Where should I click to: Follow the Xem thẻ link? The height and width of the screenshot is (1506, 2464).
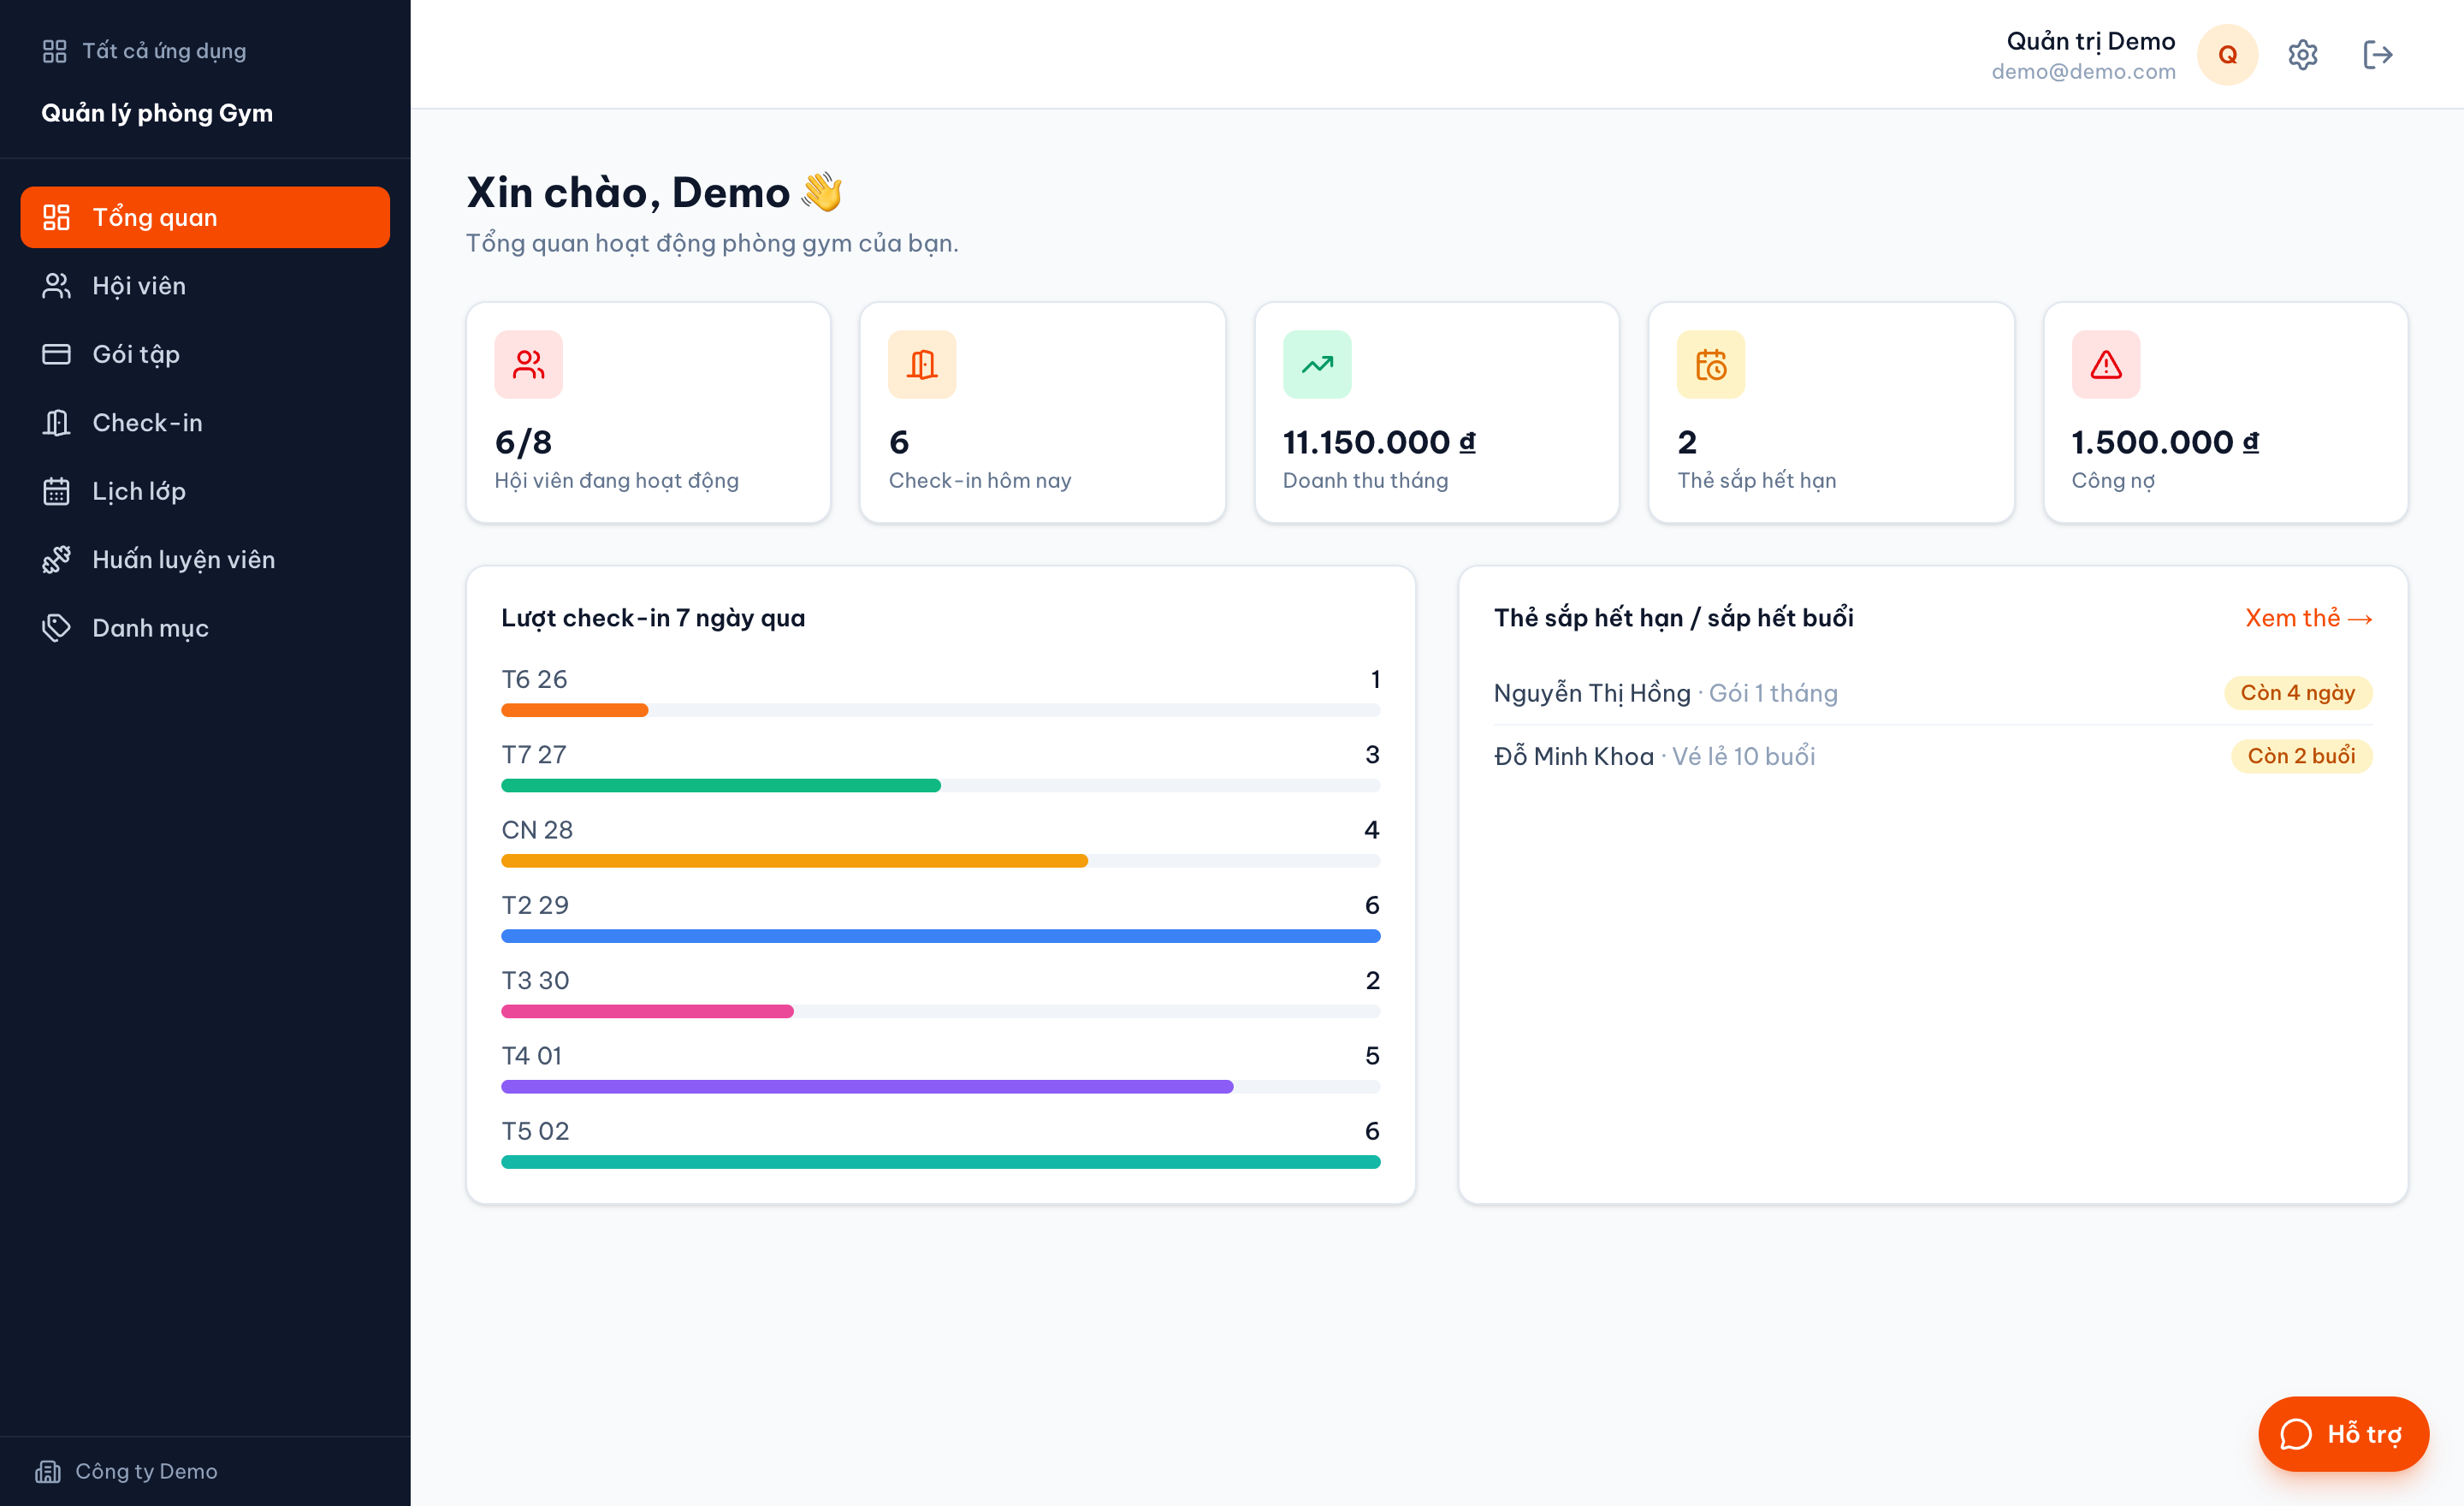pyautogui.click(x=2308, y=618)
